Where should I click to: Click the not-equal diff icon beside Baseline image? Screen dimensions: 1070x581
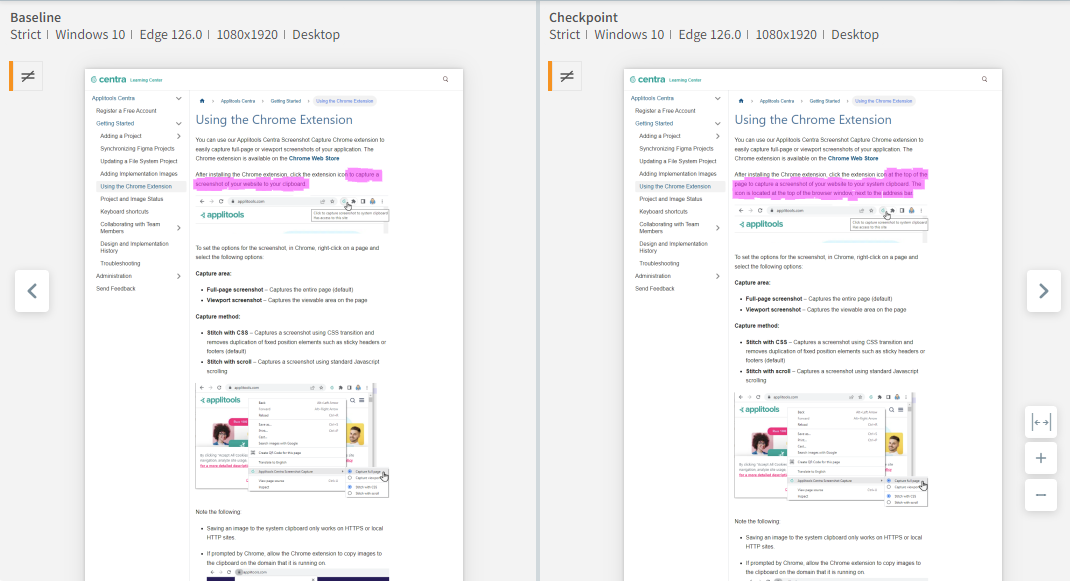28,76
